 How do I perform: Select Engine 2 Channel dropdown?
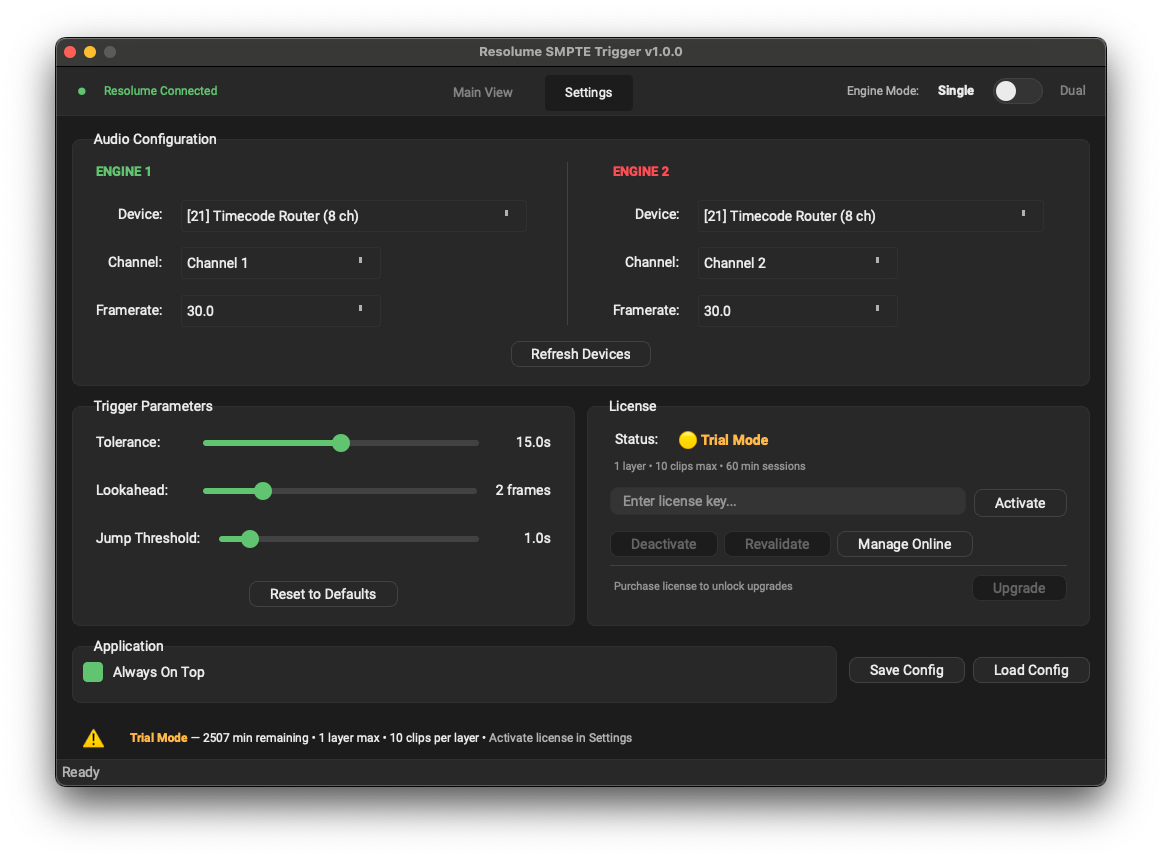click(x=797, y=263)
